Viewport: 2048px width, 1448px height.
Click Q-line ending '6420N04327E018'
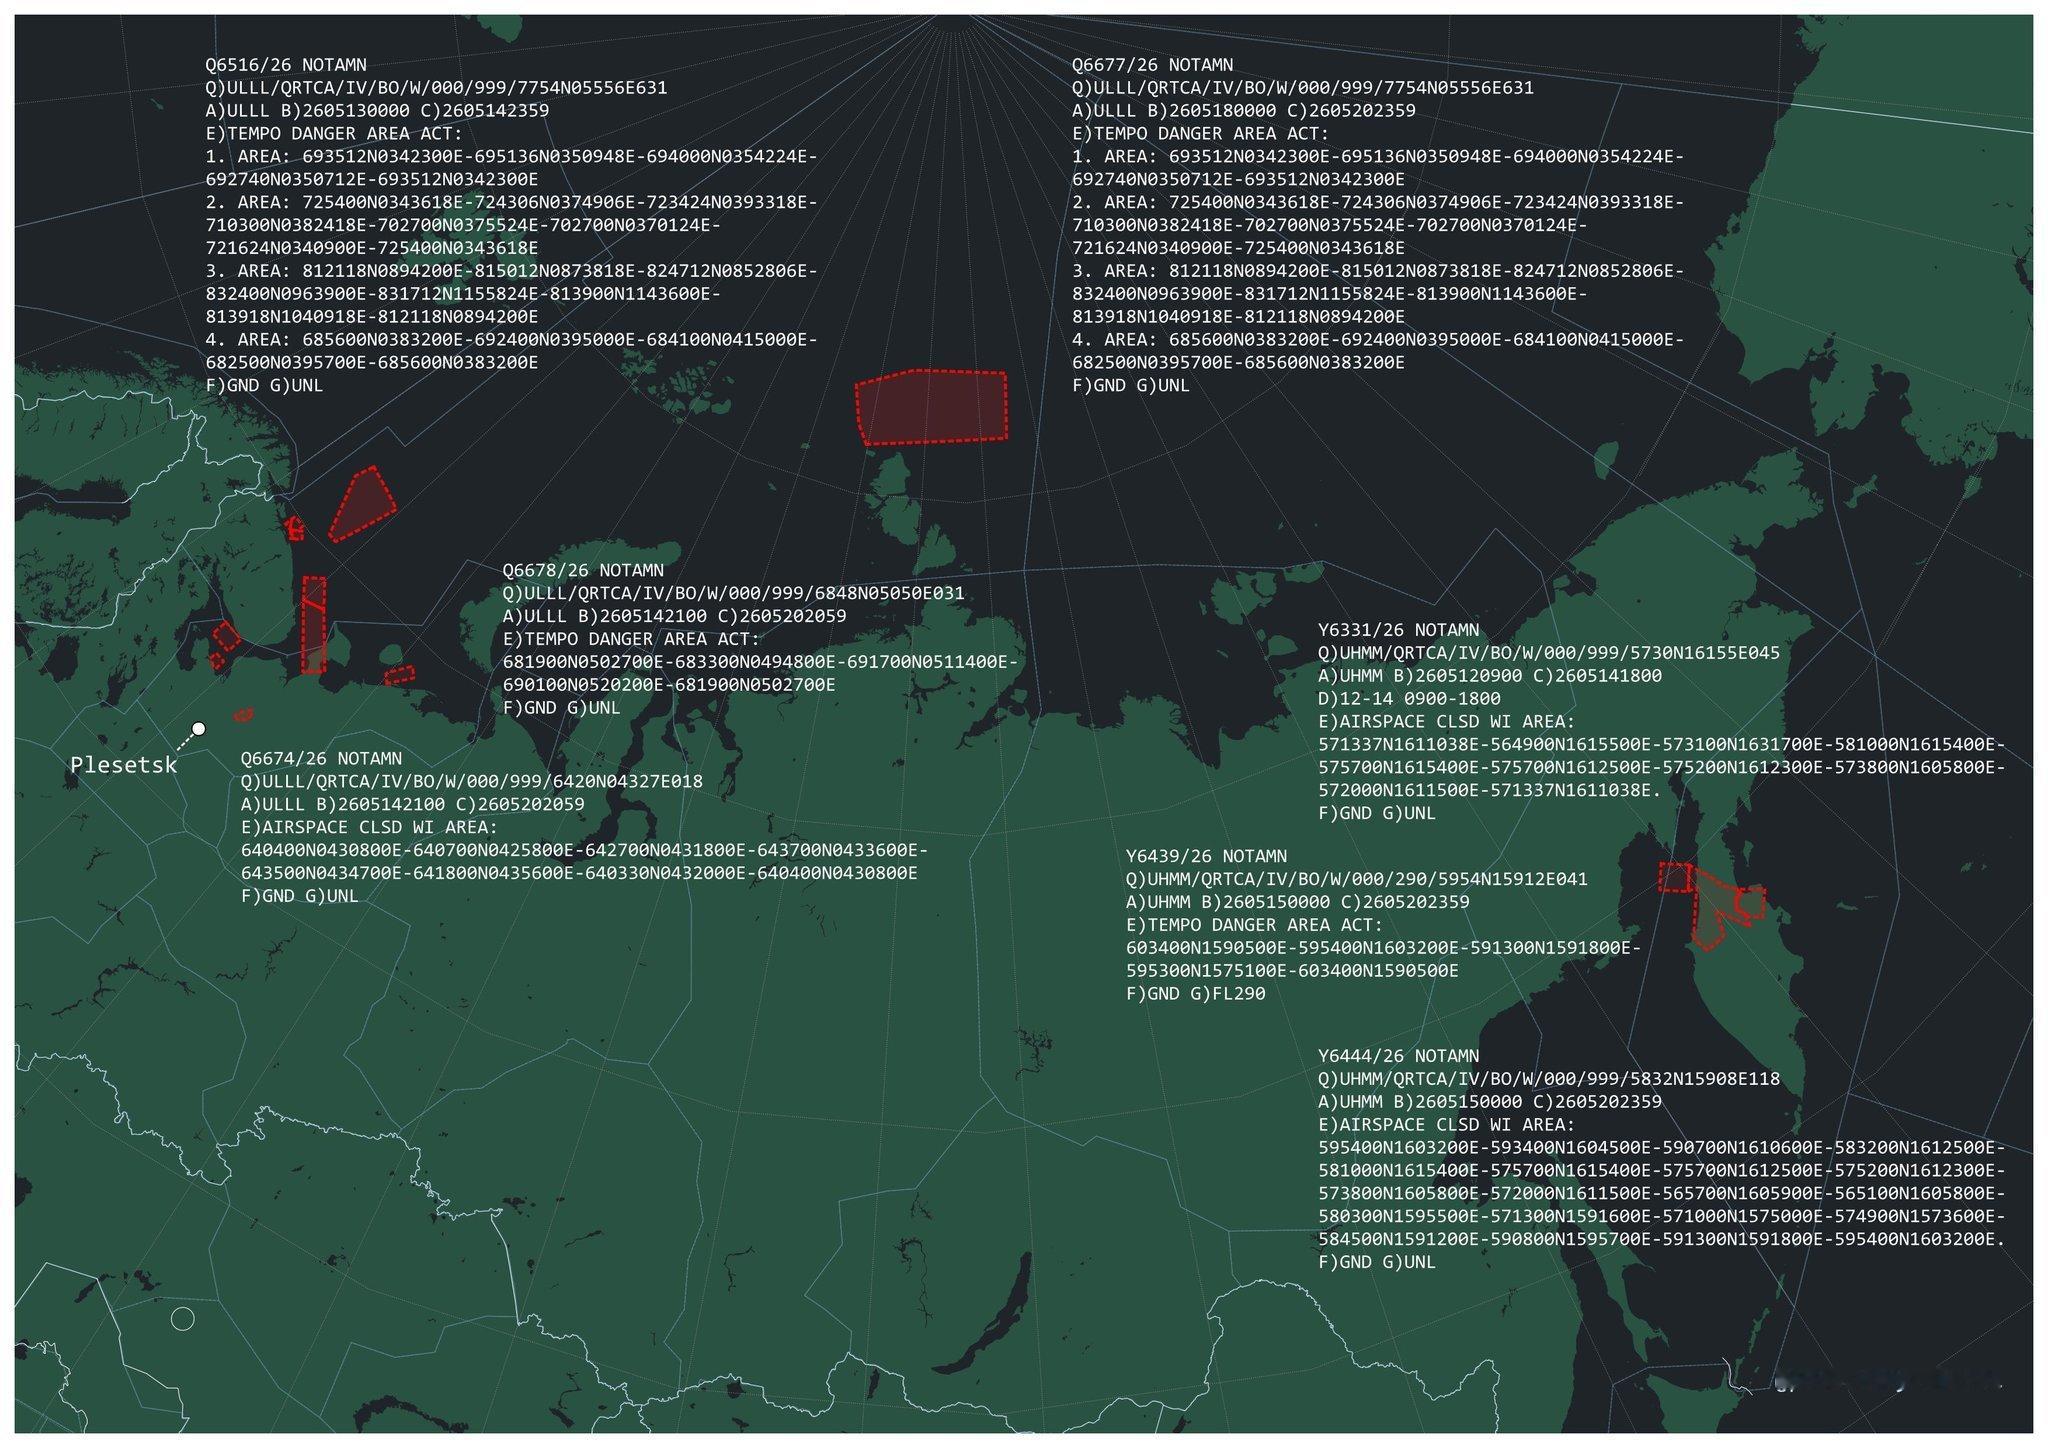[472, 782]
